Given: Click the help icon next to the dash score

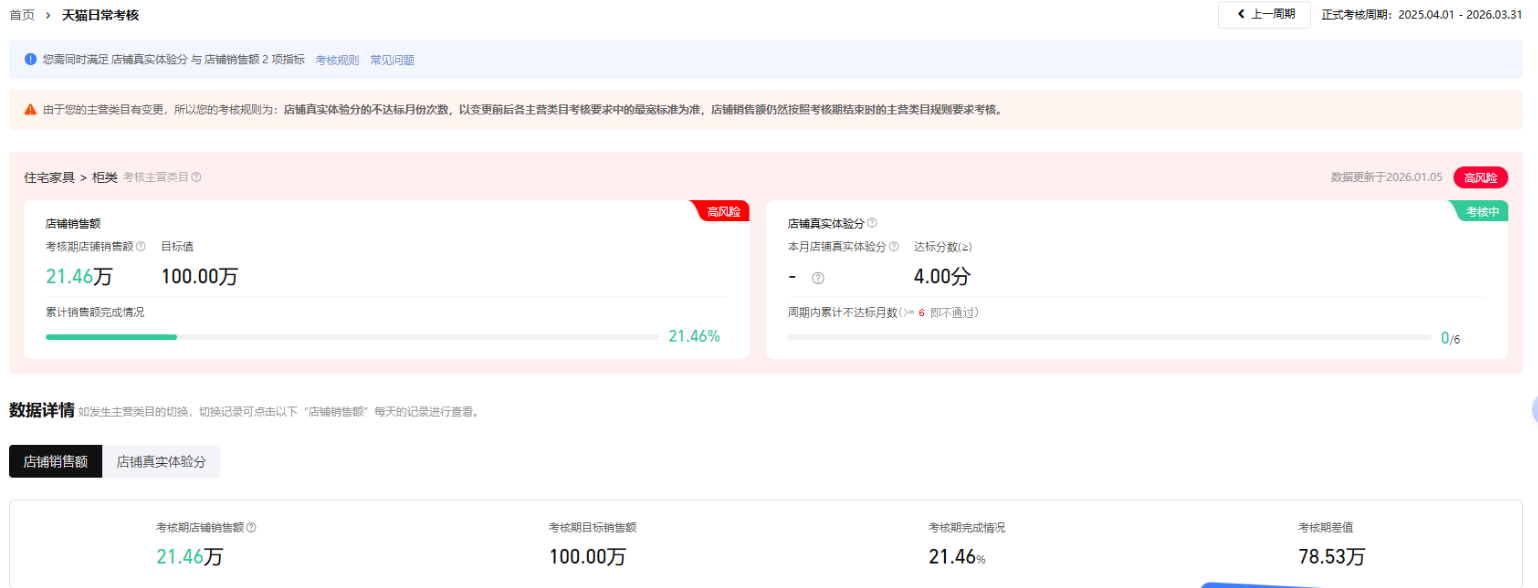Looking at the screenshot, I should click(817, 278).
